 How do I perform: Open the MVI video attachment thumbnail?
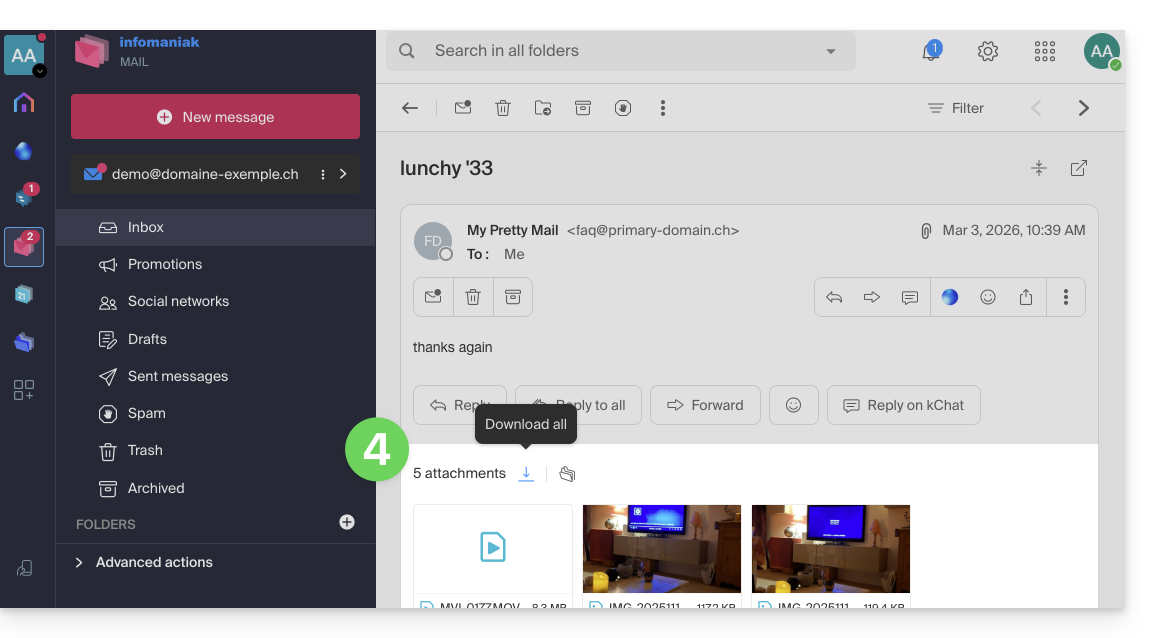point(493,547)
